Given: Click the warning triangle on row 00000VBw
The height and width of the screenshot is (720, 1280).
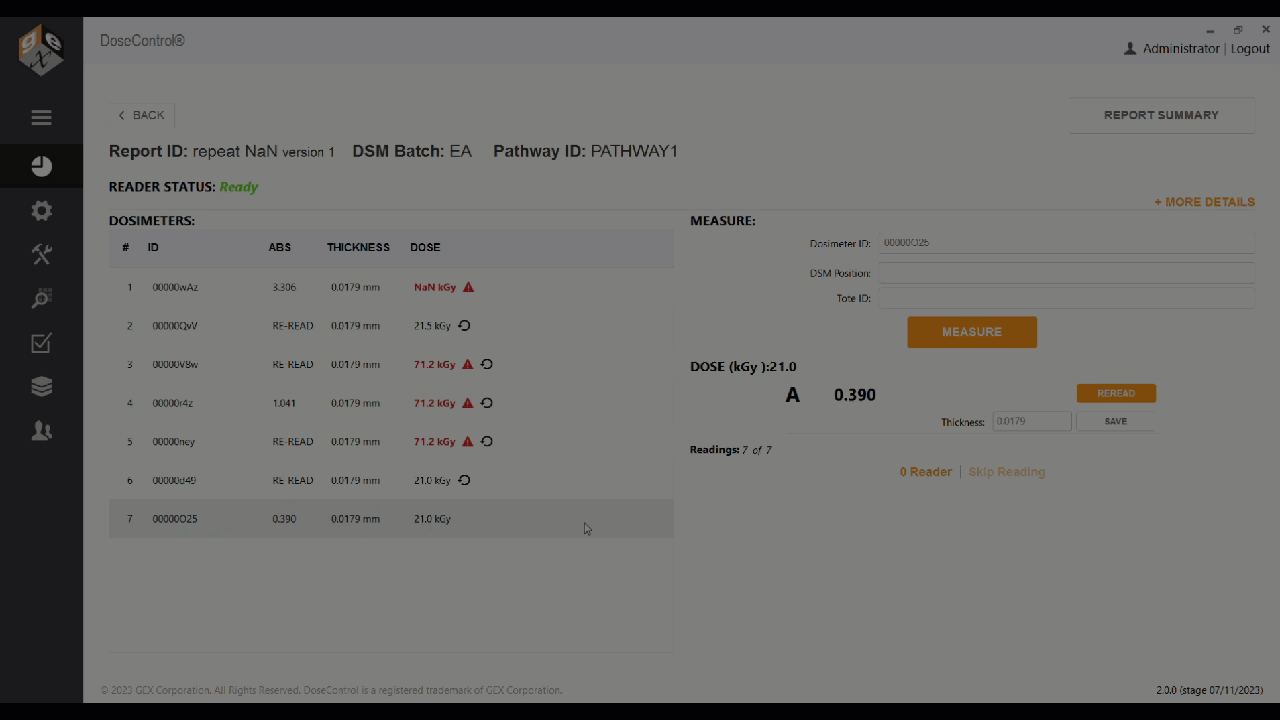Looking at the screenshot, I should point(467,364).
